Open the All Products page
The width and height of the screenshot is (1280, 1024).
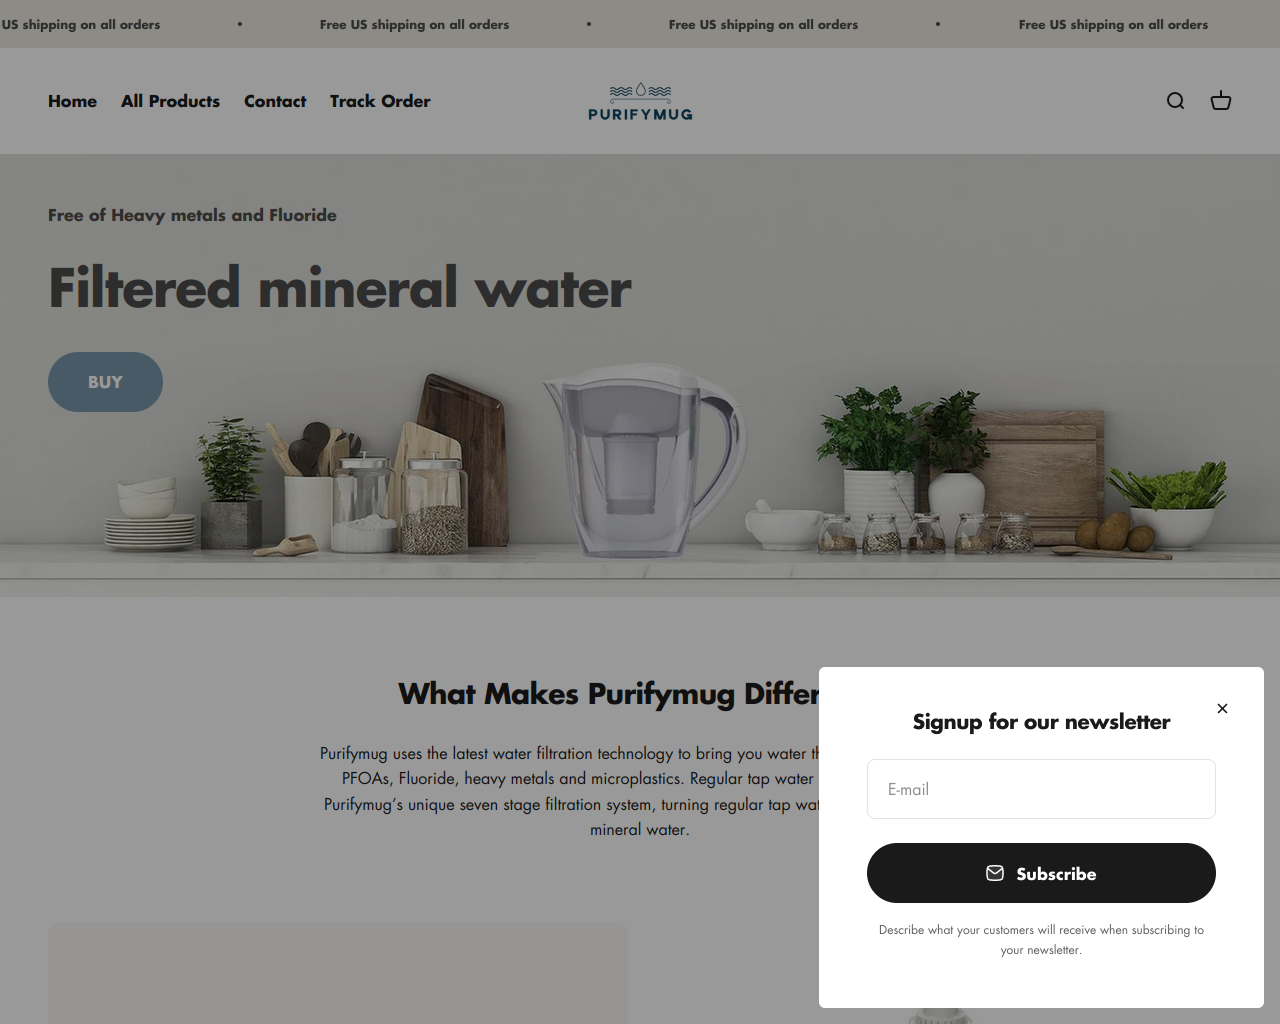click(170, 101)
